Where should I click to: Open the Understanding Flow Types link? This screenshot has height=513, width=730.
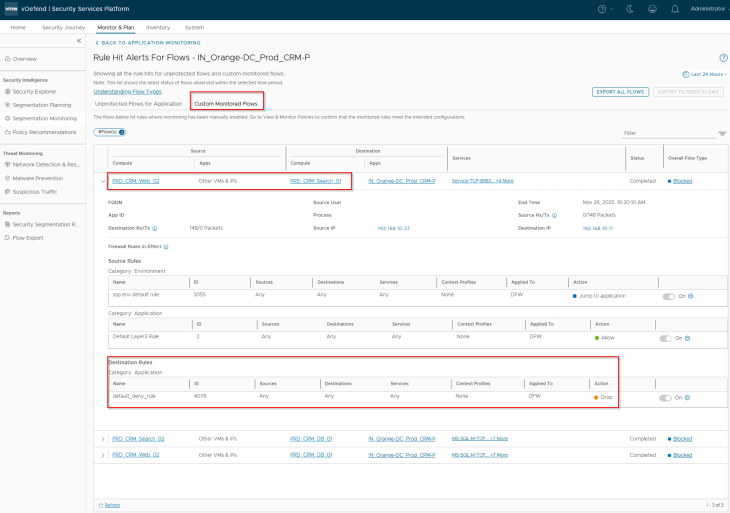coord(127,91)
